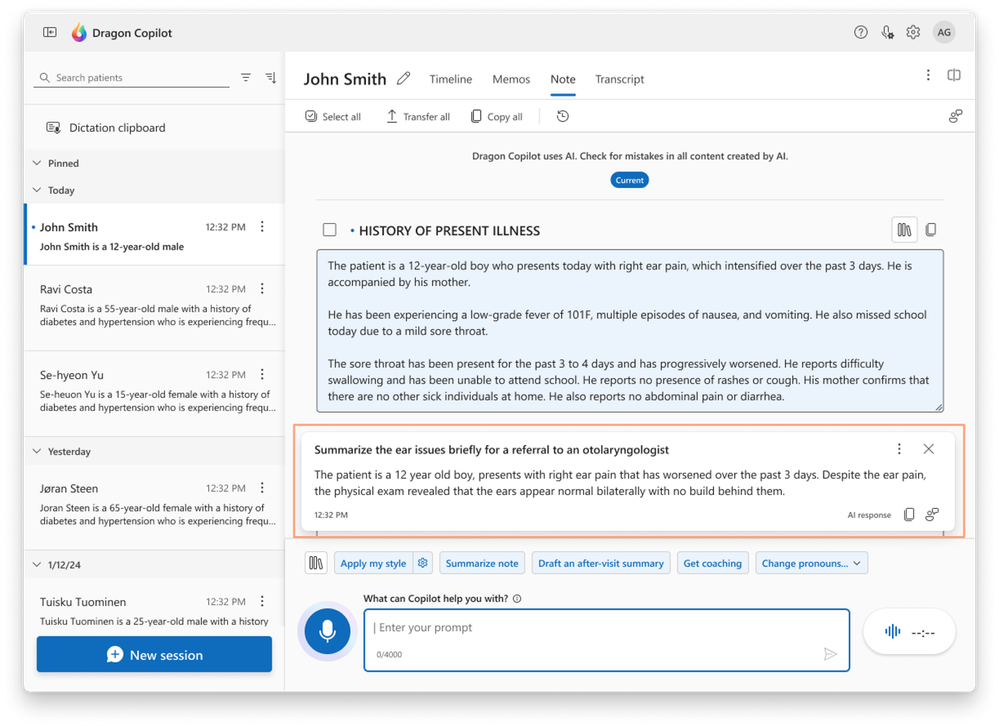The height and width of the screenshot is (727, 999).
Task: Click Transfer all button
Action: tap(418, 116)
